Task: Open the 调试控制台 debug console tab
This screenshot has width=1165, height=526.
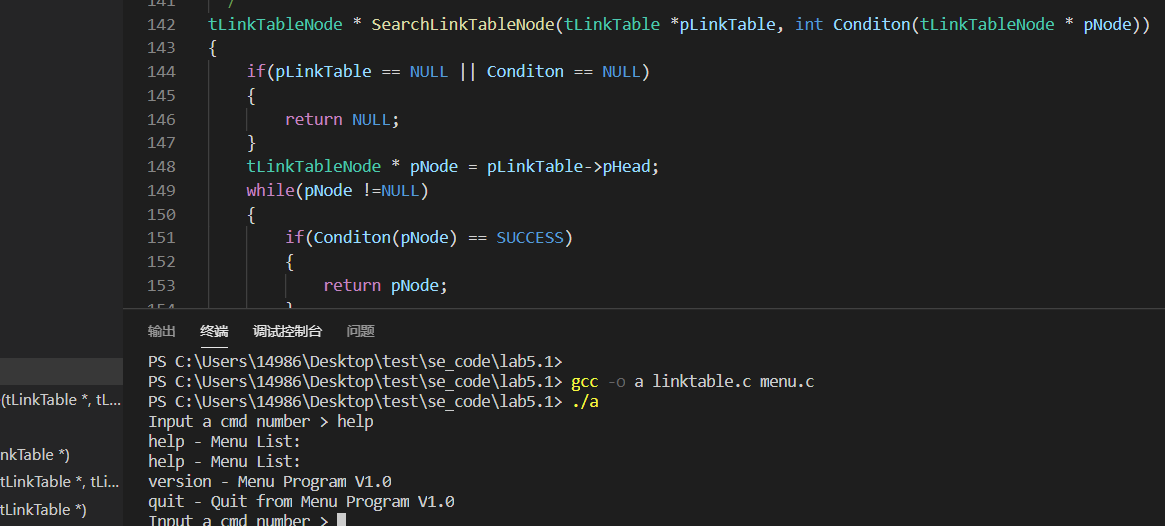Action: pyautogui.click(x=287, y=331)
